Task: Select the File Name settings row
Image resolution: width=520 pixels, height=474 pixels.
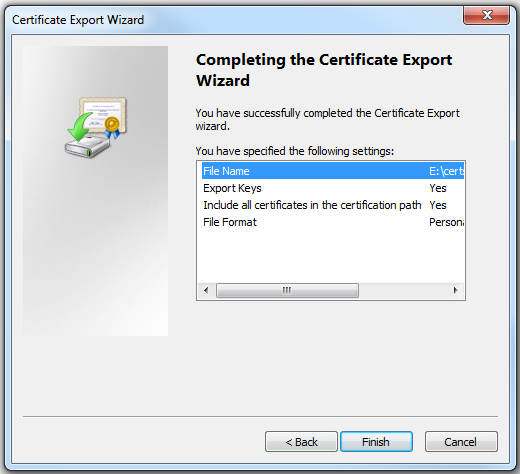Action: (333, 171)
